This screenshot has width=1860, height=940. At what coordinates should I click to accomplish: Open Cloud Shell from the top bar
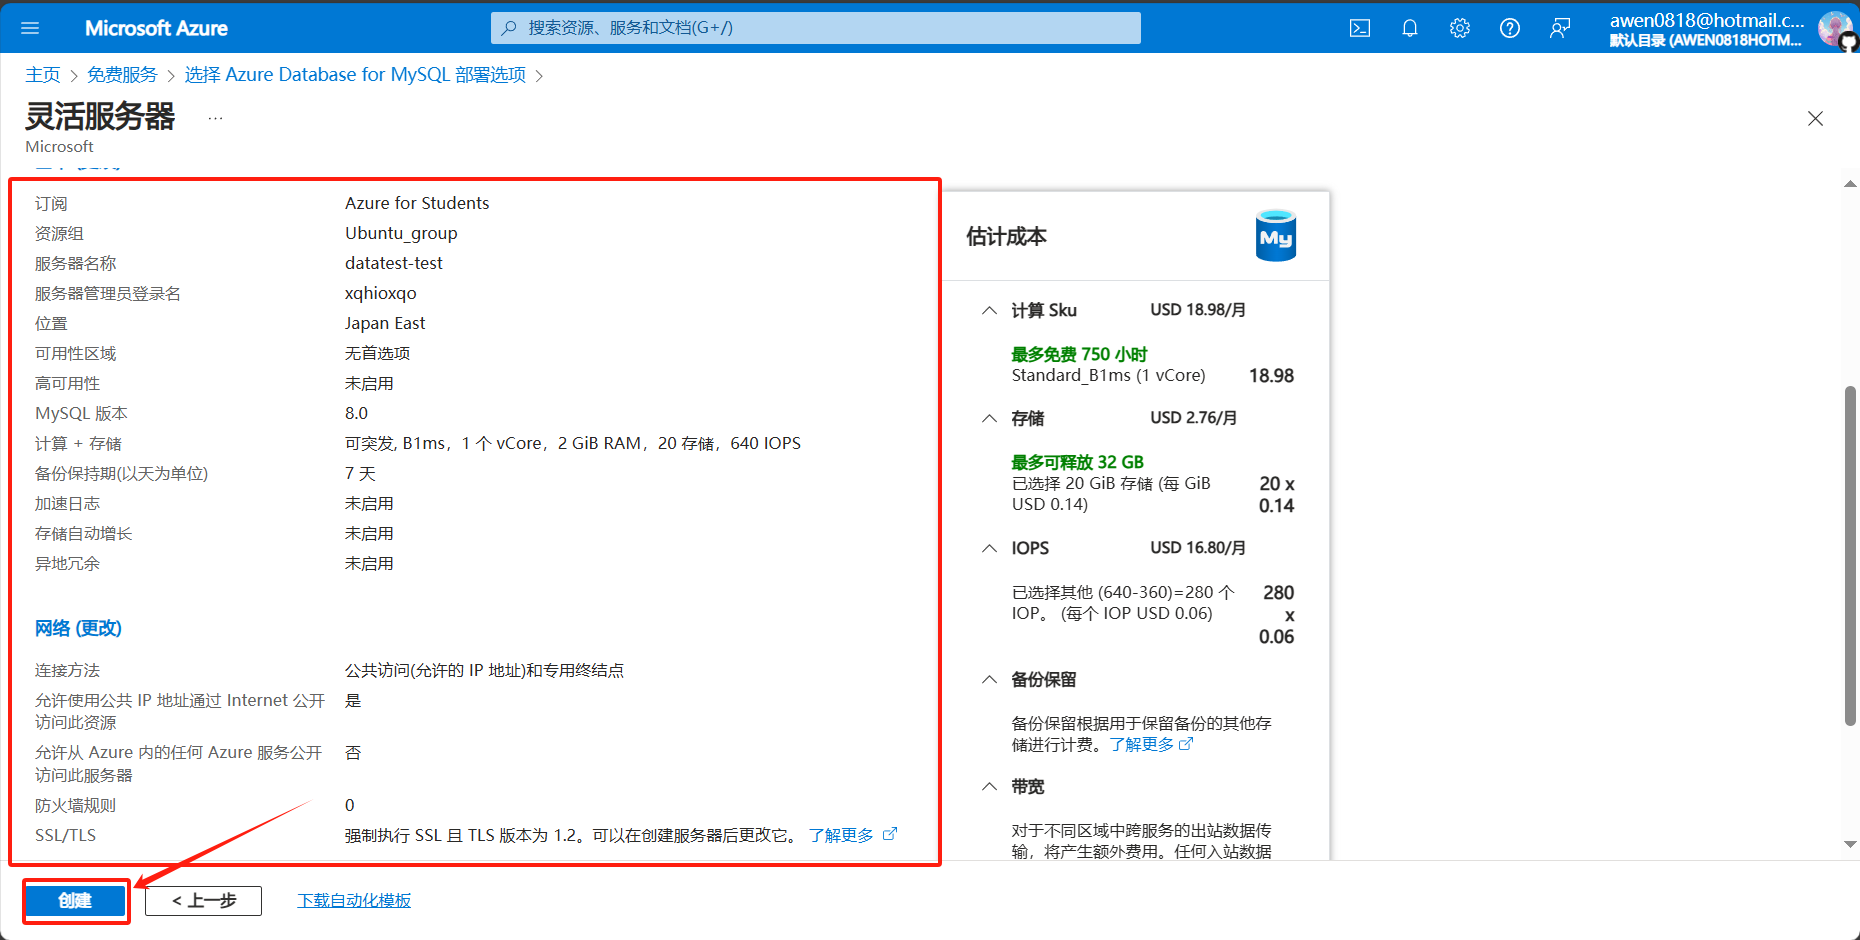coord(1360,28)
